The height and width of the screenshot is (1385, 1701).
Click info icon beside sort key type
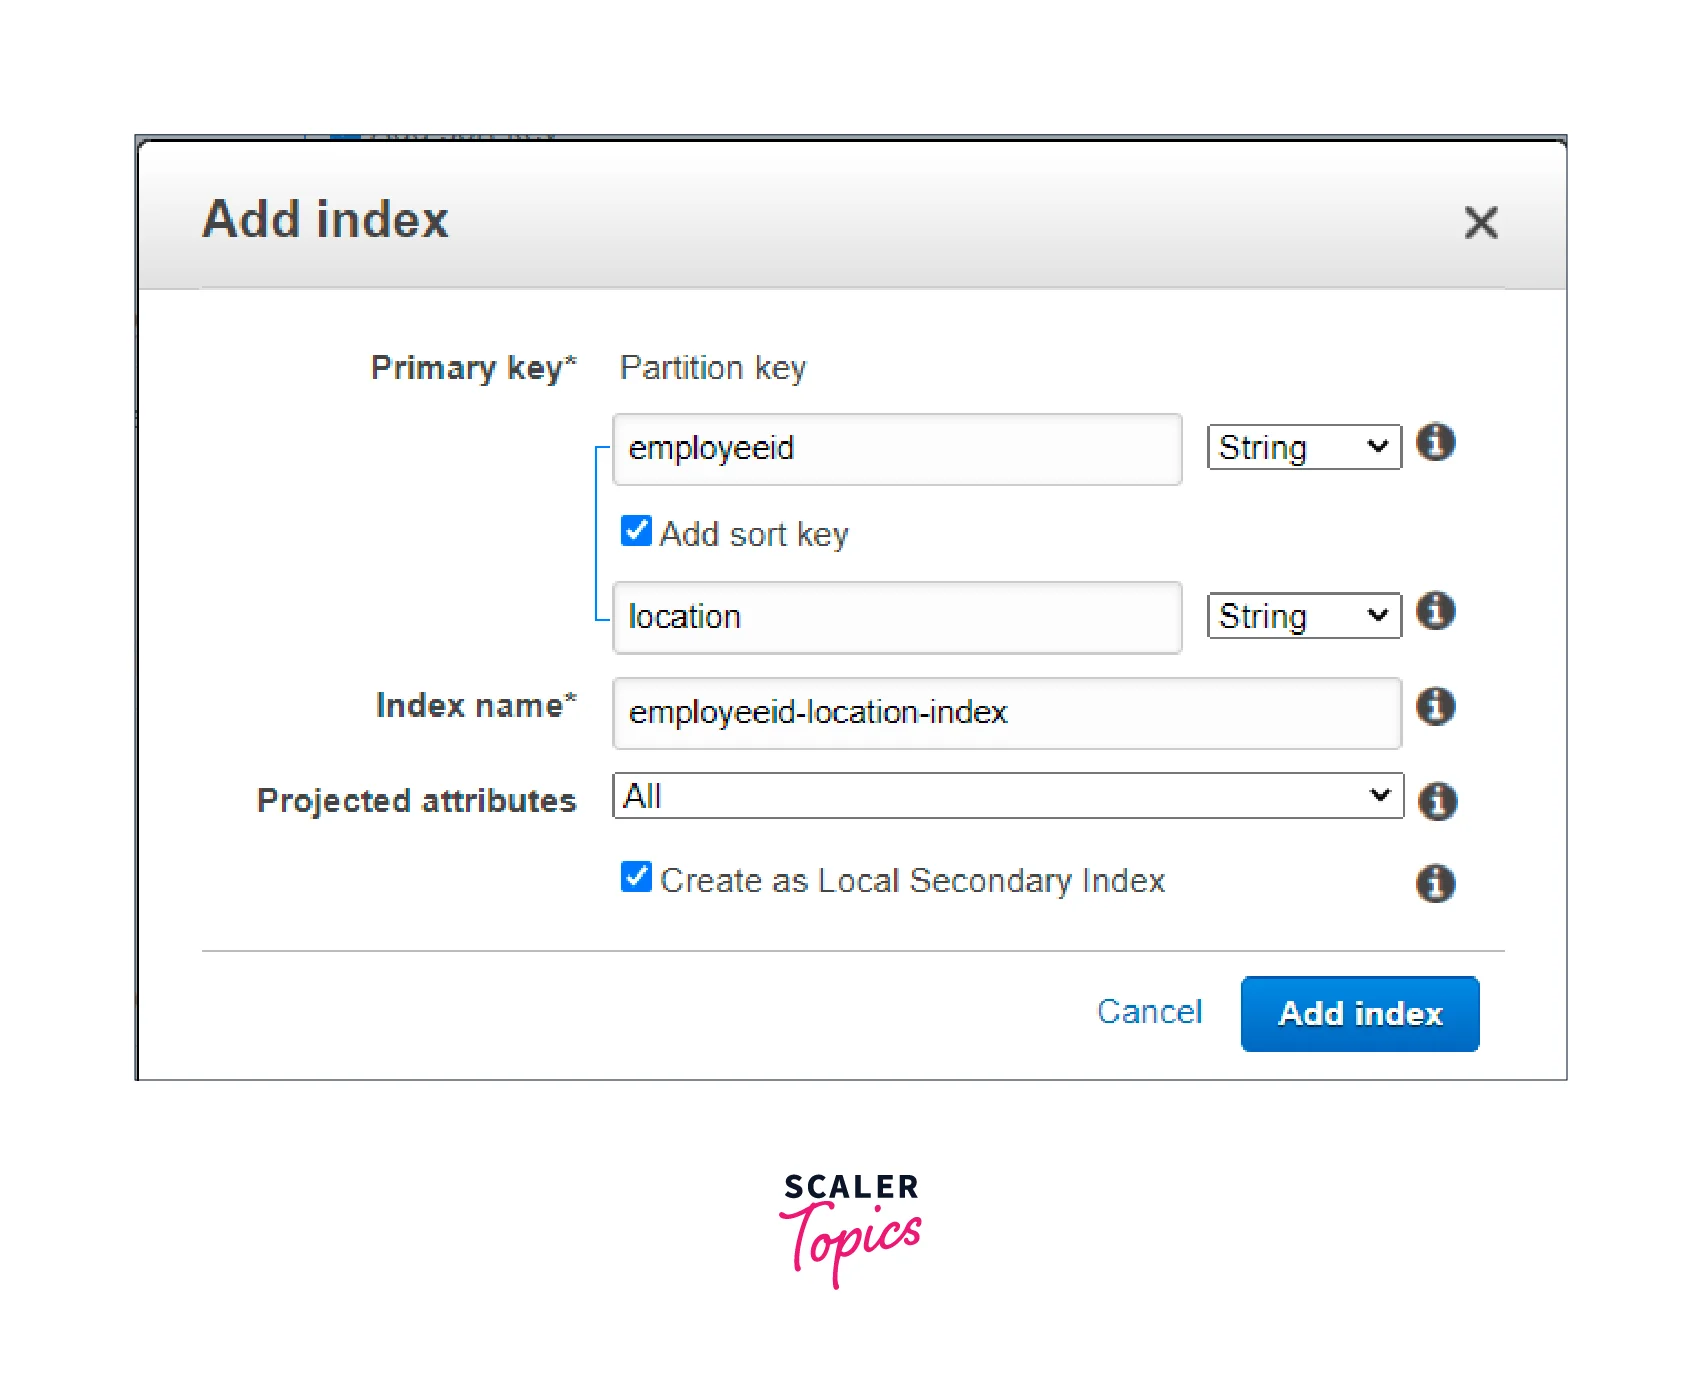pyautogui.click(x=1435, y=611)
